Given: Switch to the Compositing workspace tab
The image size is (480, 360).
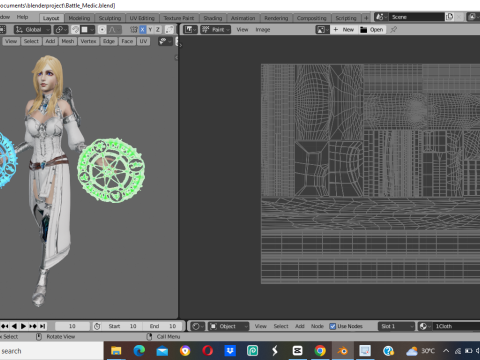Looking at the screenshot, I should point(312,18).
